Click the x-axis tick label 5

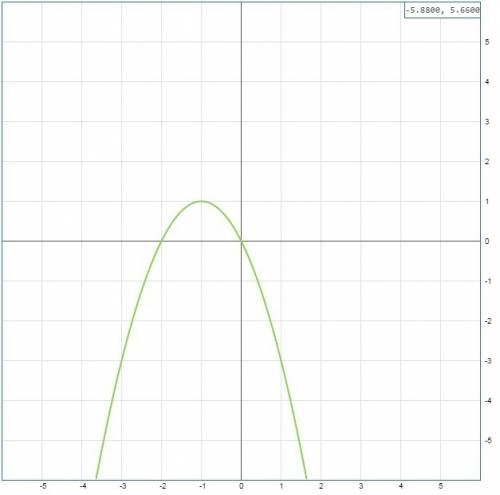click(x=441, y=486)
